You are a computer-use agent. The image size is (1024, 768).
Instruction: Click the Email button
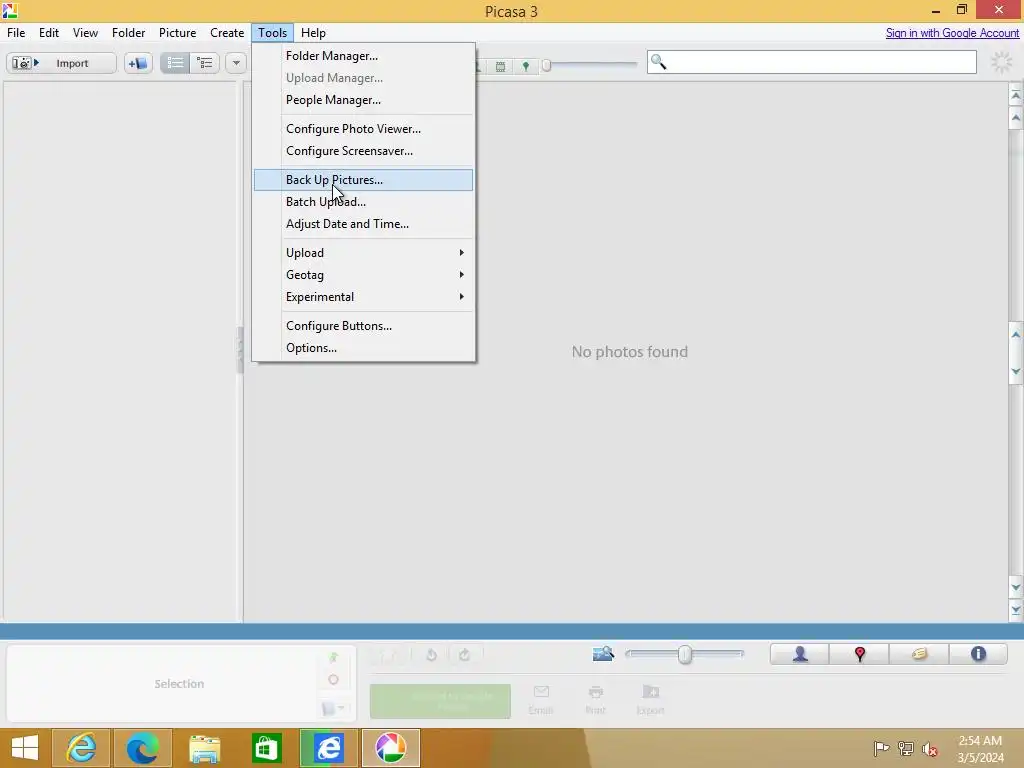coord(541,700)
